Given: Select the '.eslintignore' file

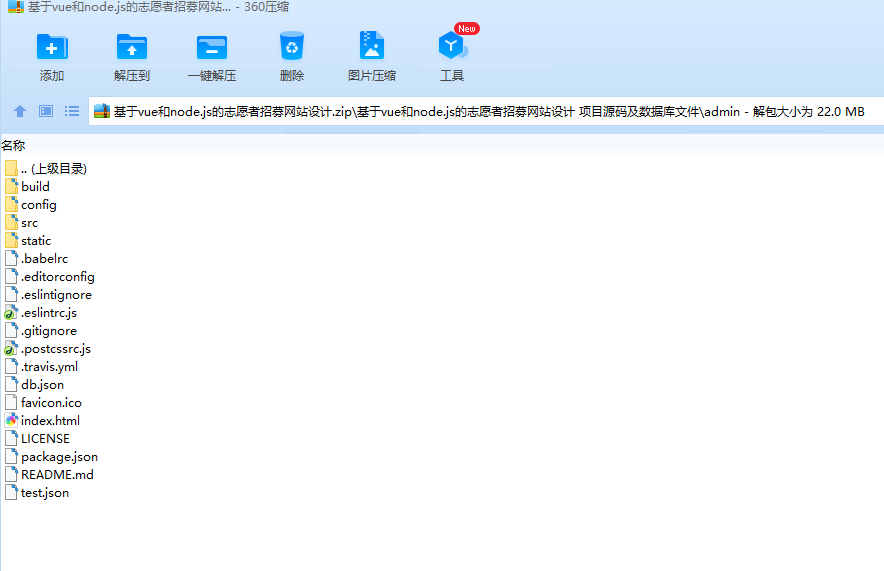Looking at the screenshot, I should 56,295.
